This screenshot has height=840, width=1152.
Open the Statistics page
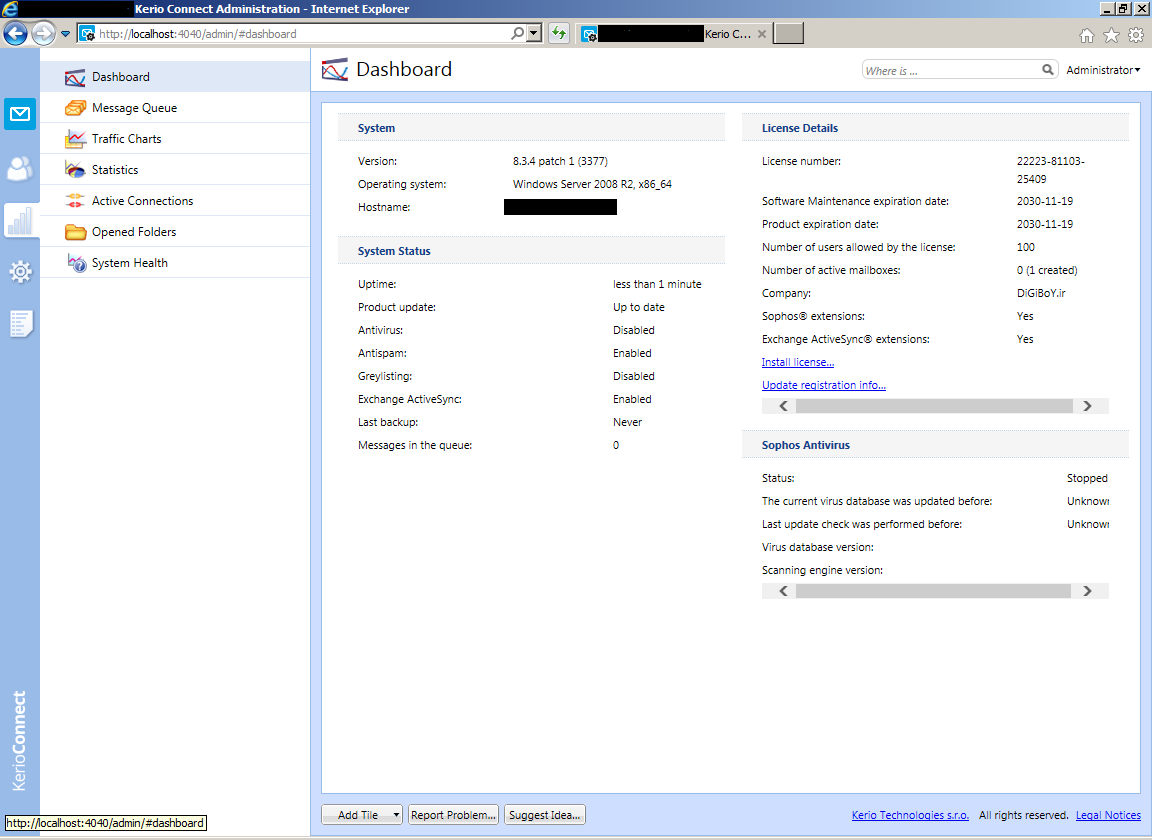pos(175,170)
